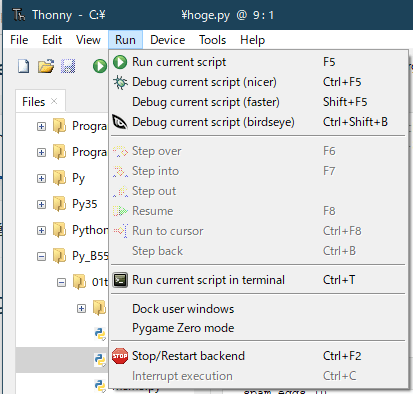413x394 pixels.
Task: Click the green Run toolbar button
Action: 100,66
